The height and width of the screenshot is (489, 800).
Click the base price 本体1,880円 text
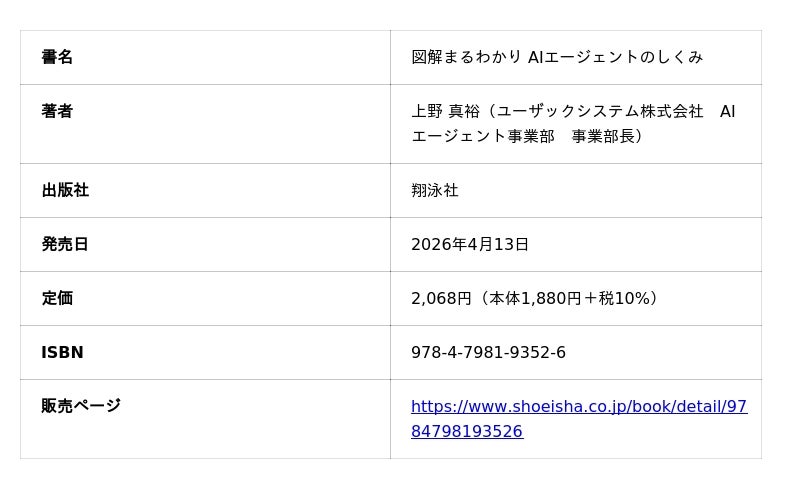[535, 299]
